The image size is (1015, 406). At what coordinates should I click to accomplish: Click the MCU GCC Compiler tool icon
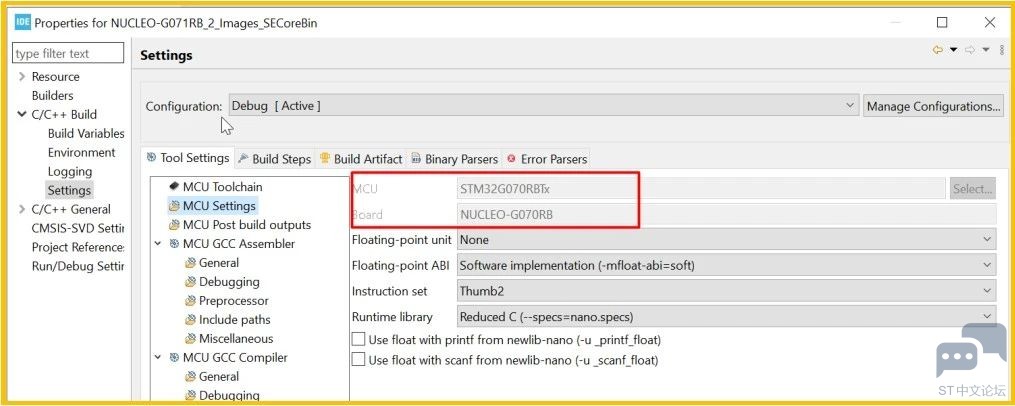coord(174,357)
